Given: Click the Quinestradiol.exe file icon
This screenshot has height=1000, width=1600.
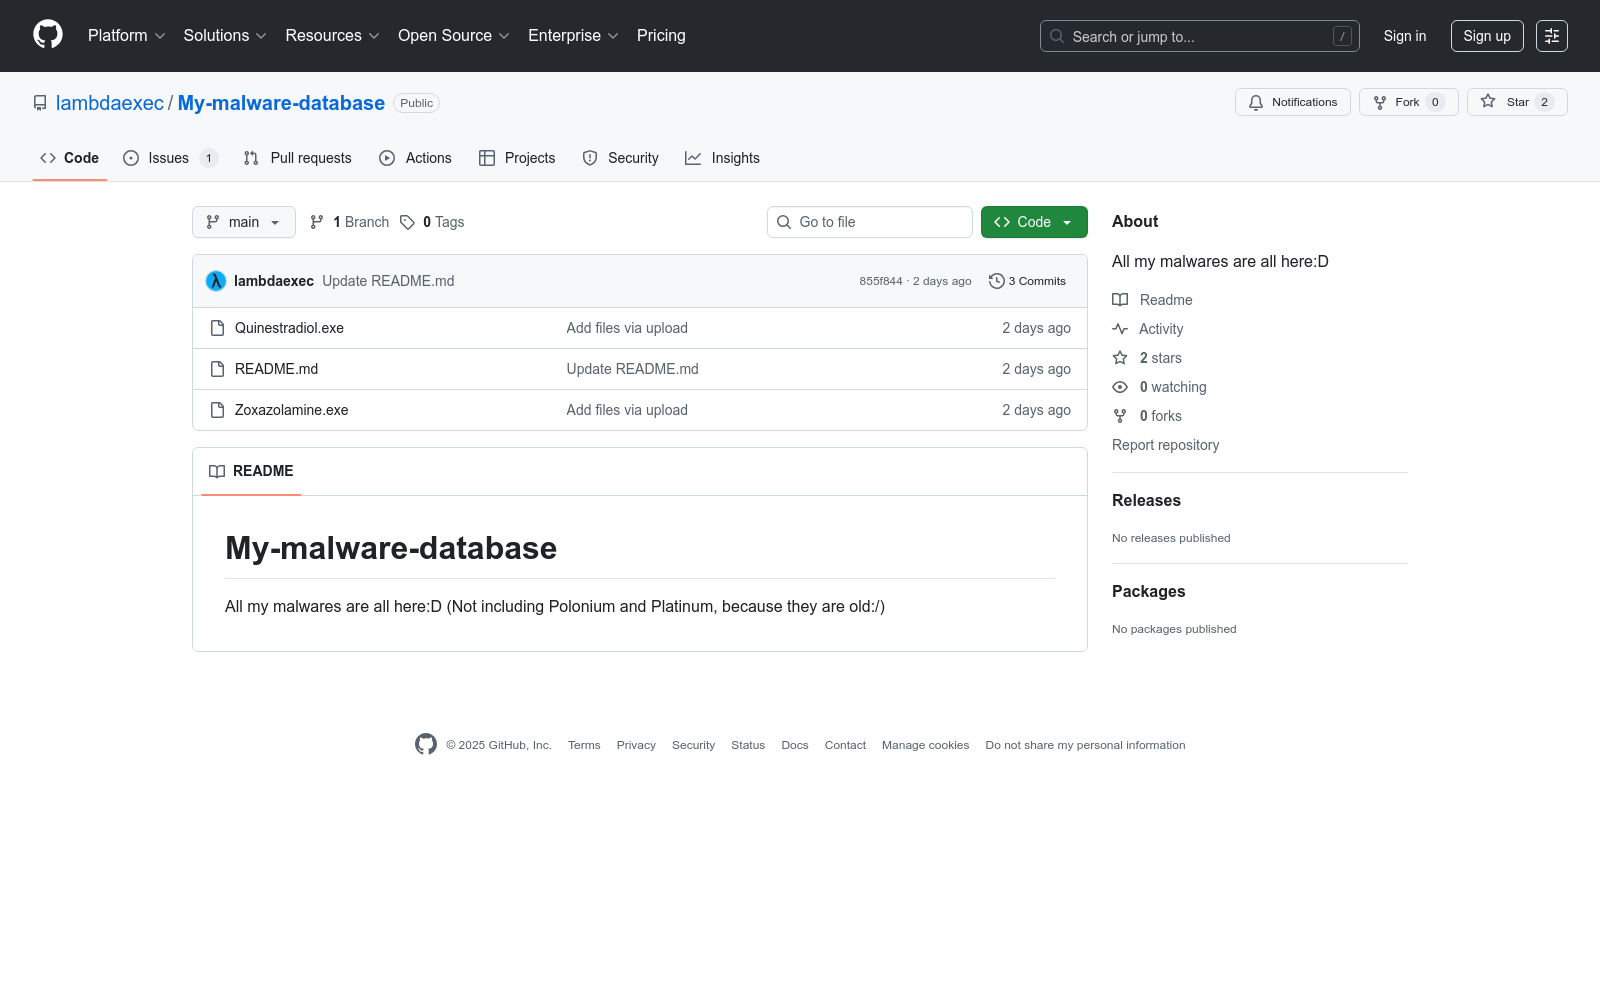Looking at the screenshot, I should tap(217, 328).
